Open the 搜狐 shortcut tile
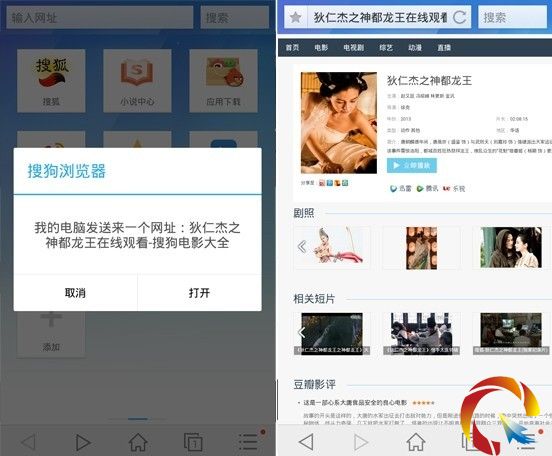This screenshot has width=552, height=456. click(51, 81)
